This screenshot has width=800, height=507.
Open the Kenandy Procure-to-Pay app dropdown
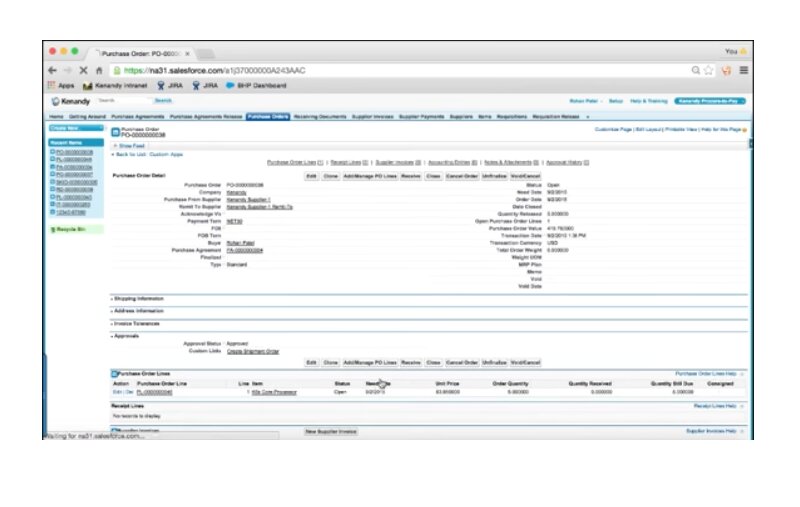709,101
